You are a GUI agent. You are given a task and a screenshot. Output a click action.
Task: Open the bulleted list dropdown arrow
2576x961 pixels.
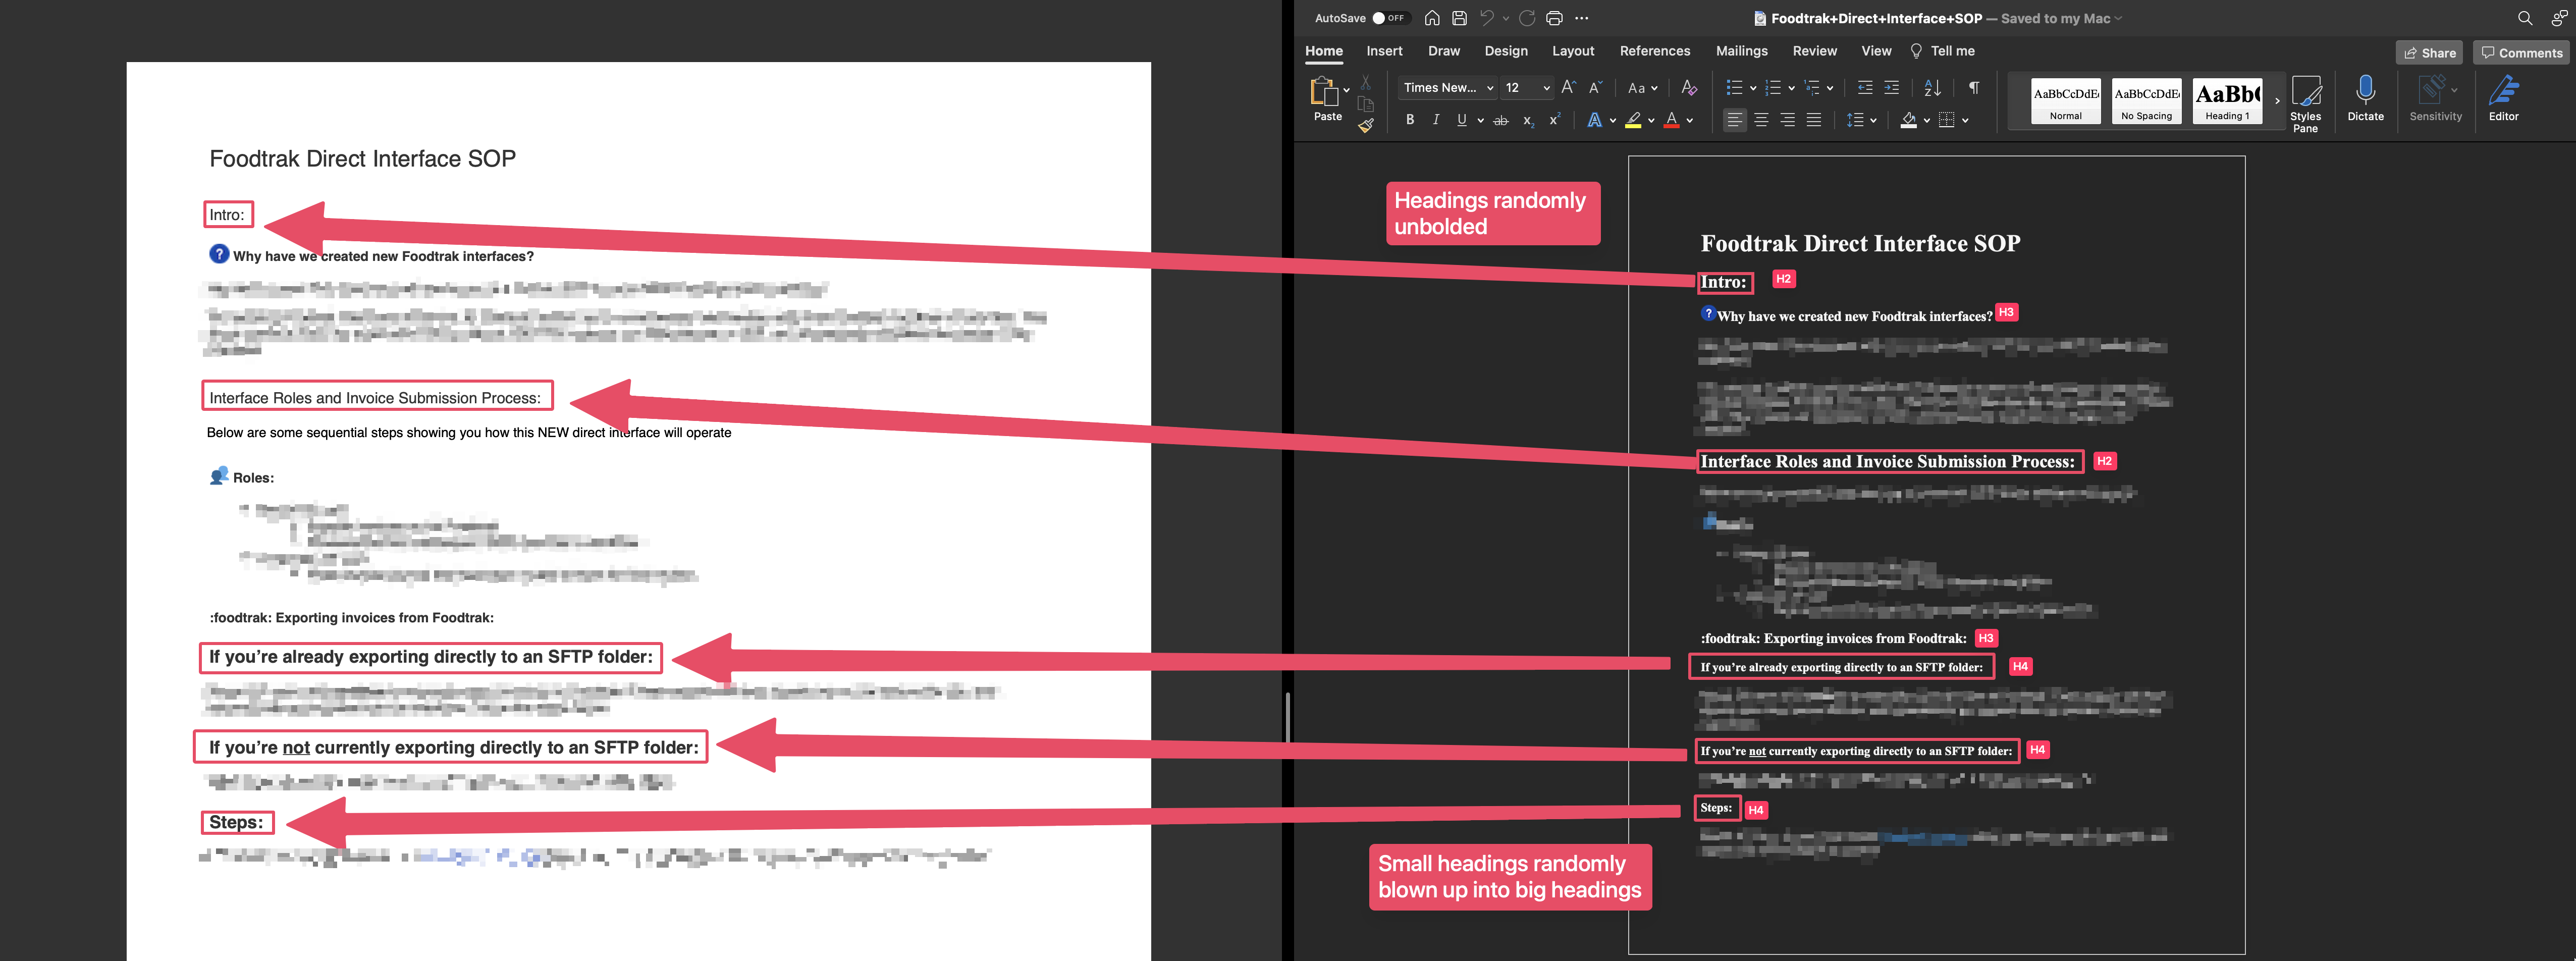click(1753, 88)
